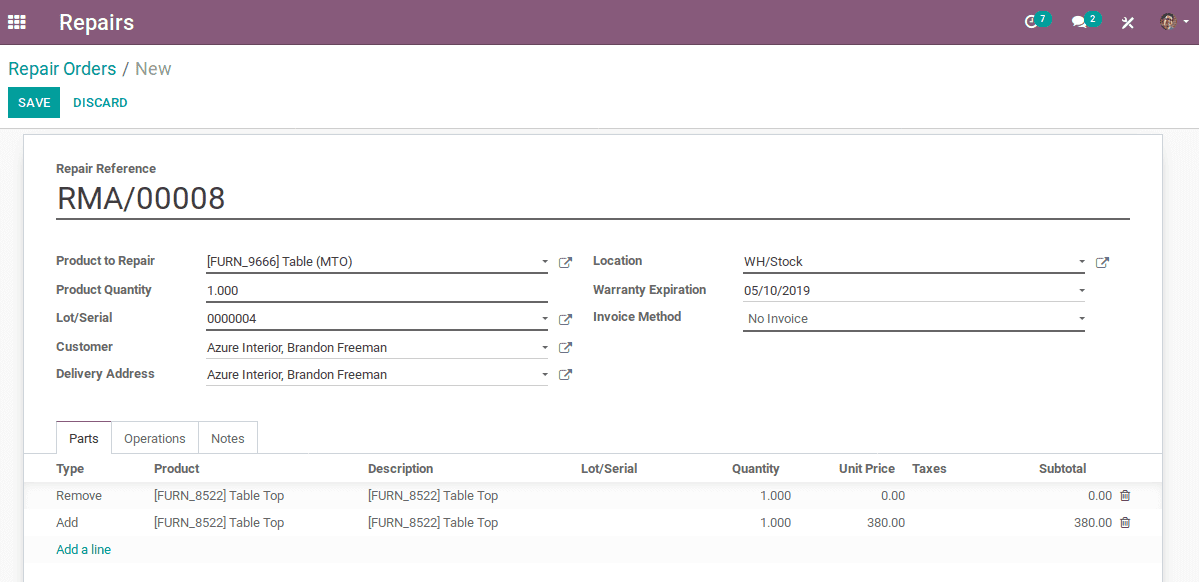Click Add a line link
The width and height of the screenshot is (1199, 582).
[83, 549]
